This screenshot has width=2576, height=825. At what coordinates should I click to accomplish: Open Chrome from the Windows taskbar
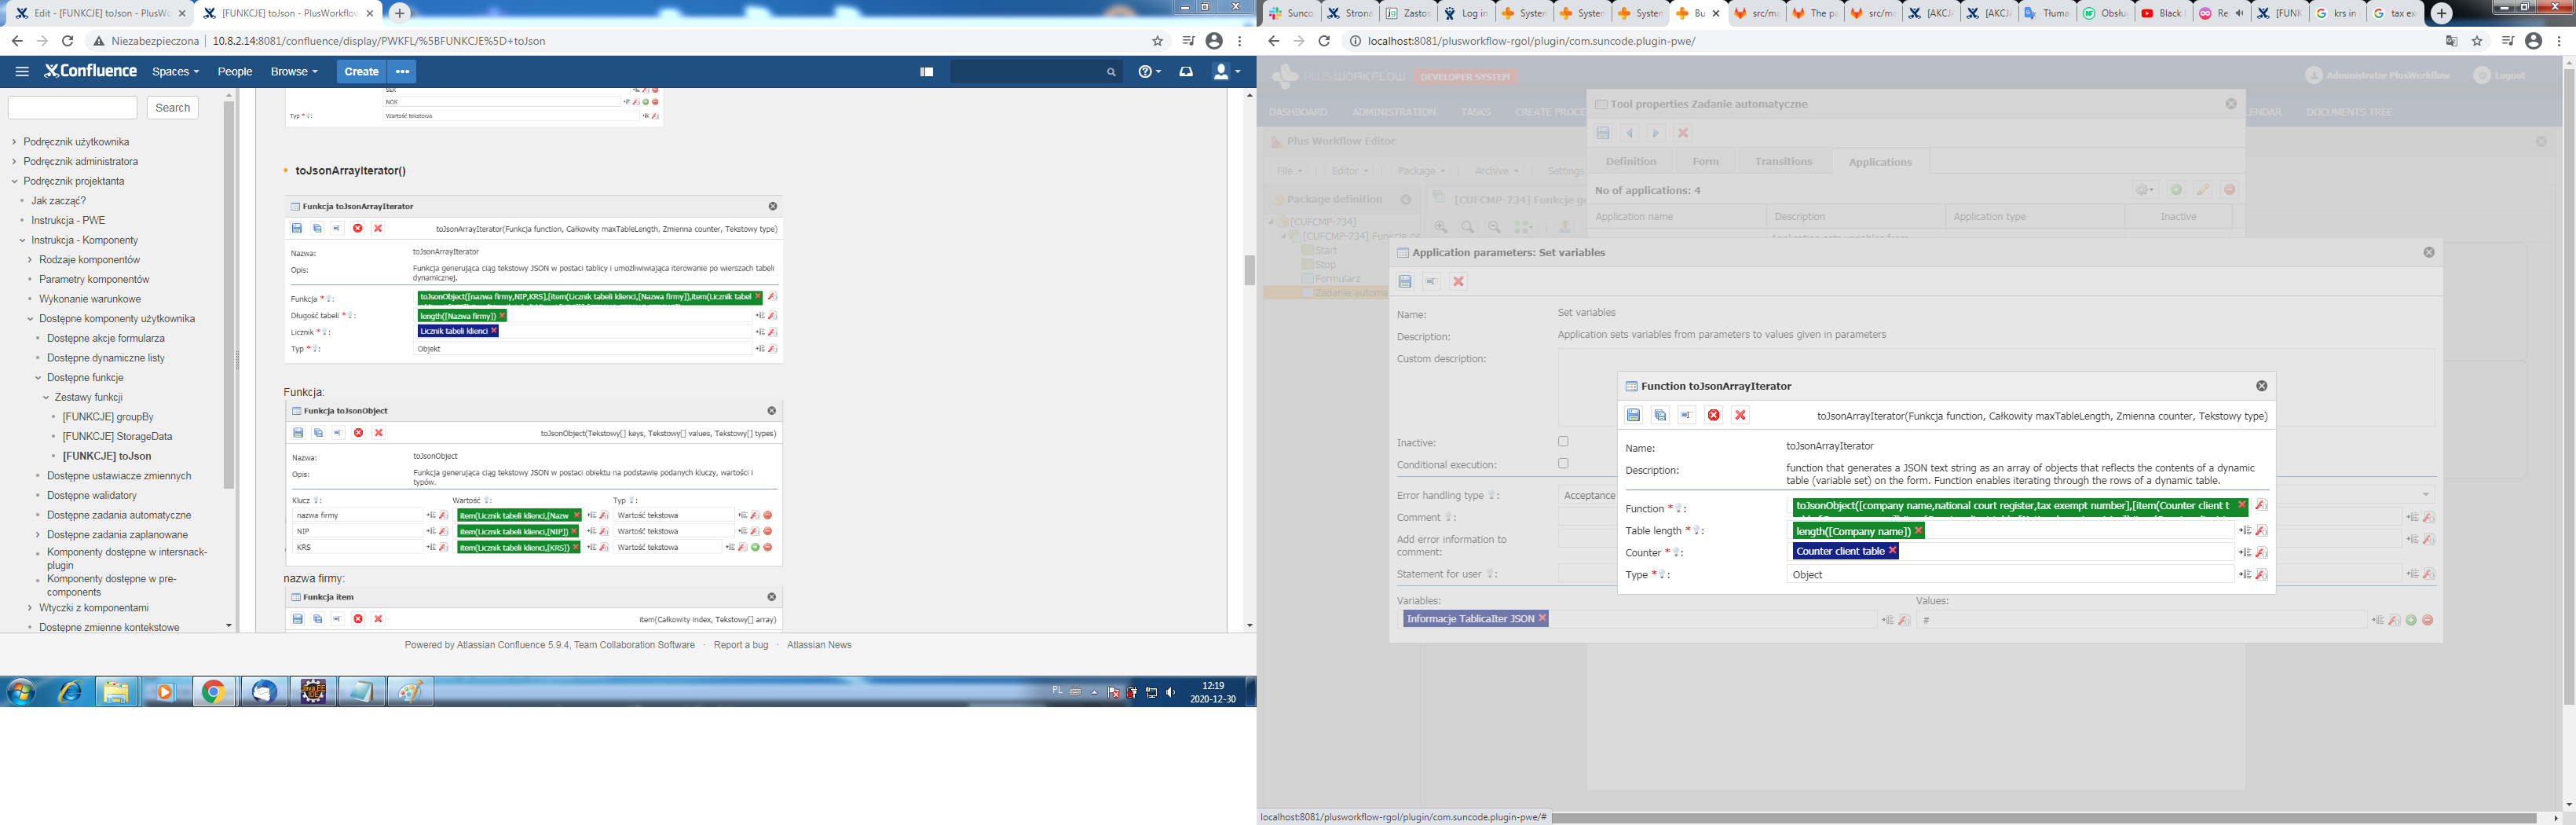coord(213,692)
